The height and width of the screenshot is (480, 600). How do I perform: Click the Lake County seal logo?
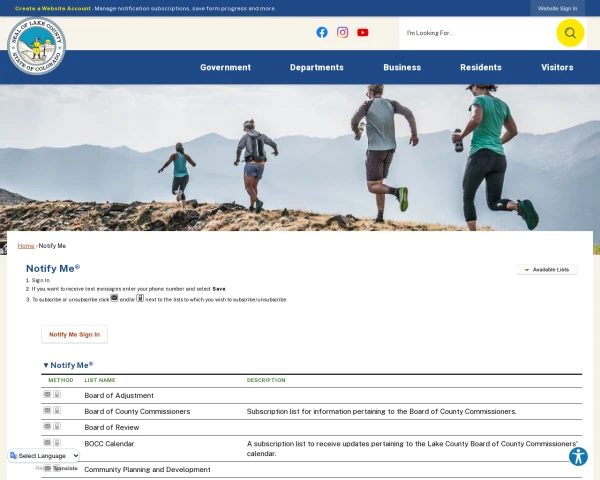coord(36,45)
